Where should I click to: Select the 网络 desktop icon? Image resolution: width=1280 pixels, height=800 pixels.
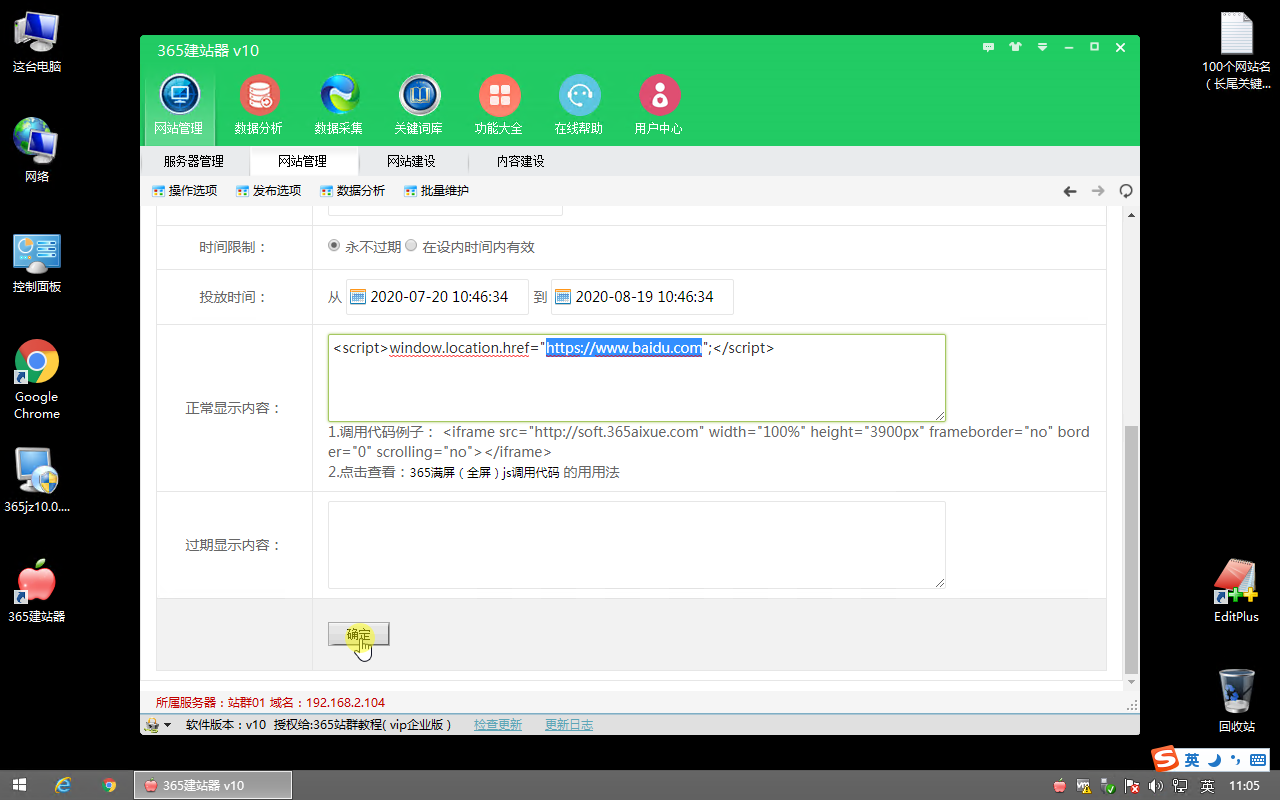[37, 151]
